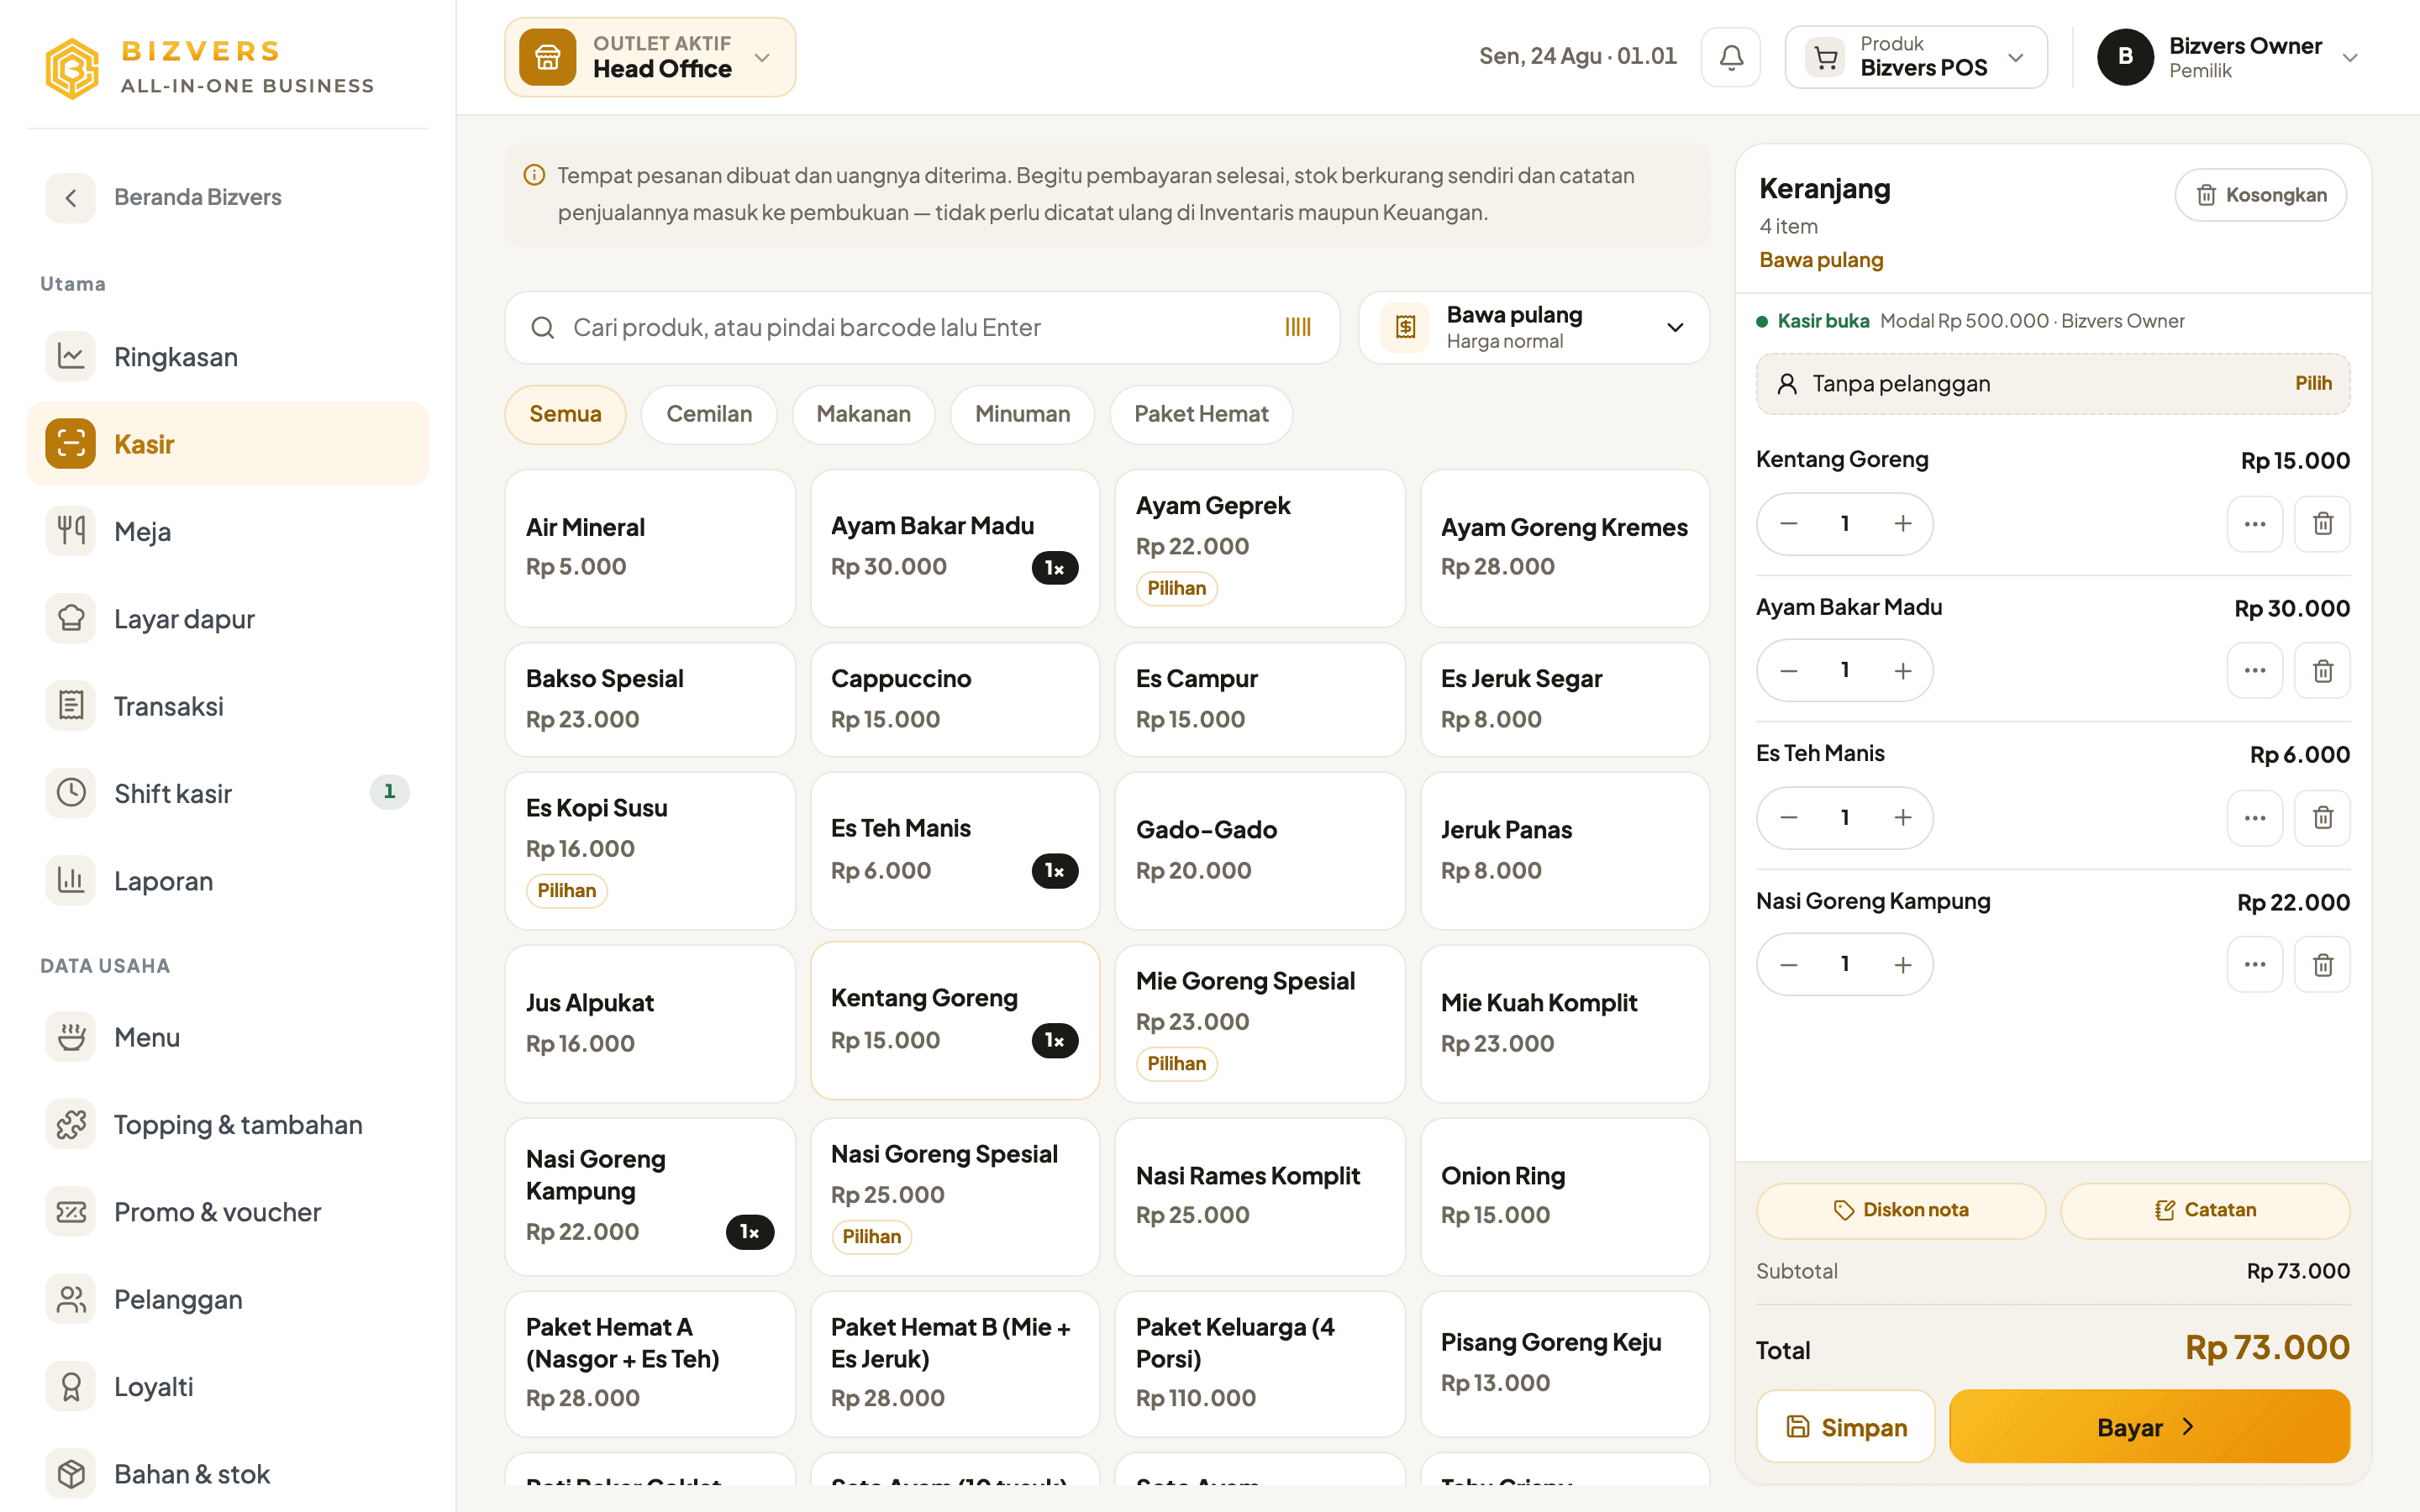Delete Ayam Bakar Madu from cart

pyautogui.click(x=2322, y=671)
